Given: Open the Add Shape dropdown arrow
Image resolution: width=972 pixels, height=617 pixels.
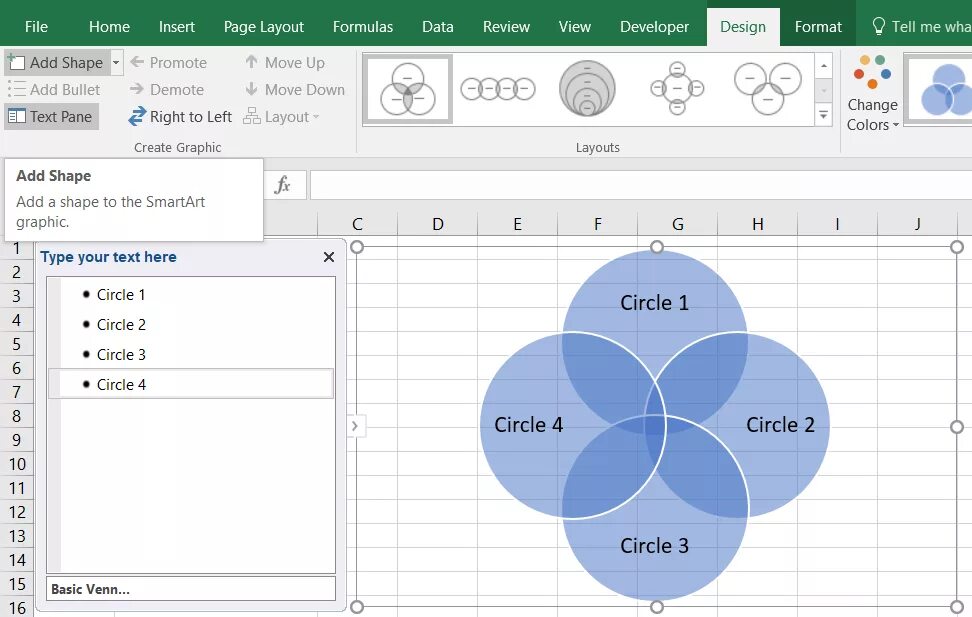Looking at the screenshot, I should click(115, 62).
